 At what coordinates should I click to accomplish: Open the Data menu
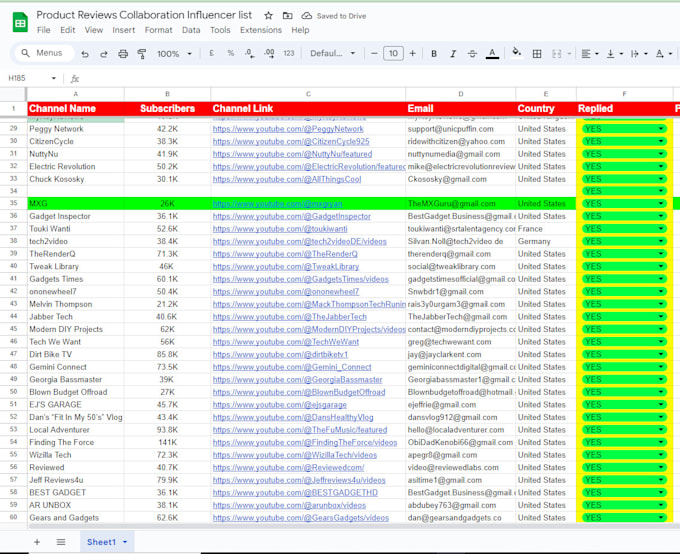click(x=191, y=30)
